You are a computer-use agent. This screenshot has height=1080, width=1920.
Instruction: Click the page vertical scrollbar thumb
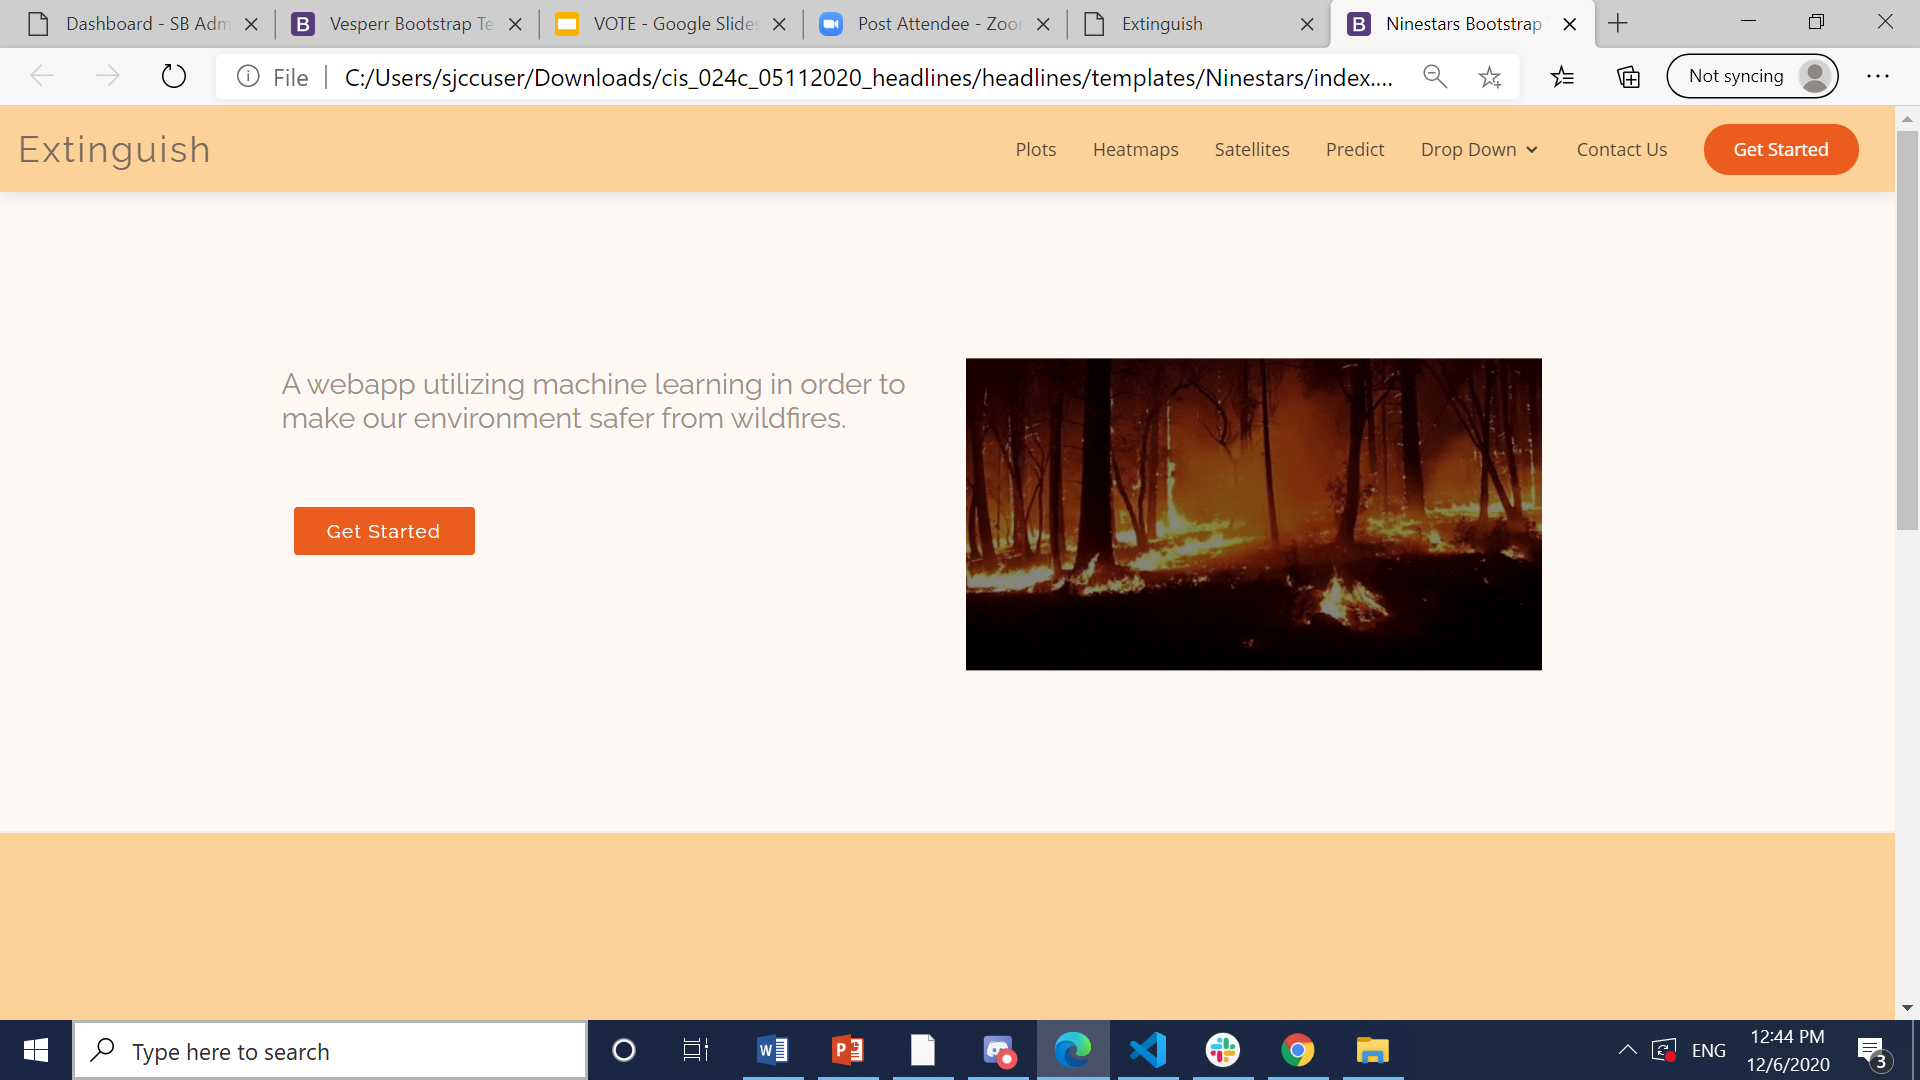tap(1907, 330)
